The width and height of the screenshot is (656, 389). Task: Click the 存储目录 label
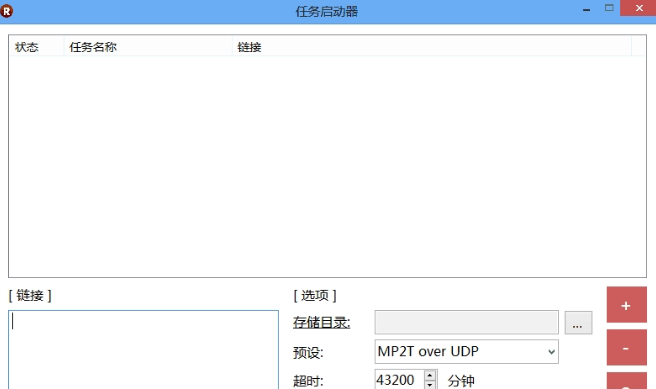(321, 322)
